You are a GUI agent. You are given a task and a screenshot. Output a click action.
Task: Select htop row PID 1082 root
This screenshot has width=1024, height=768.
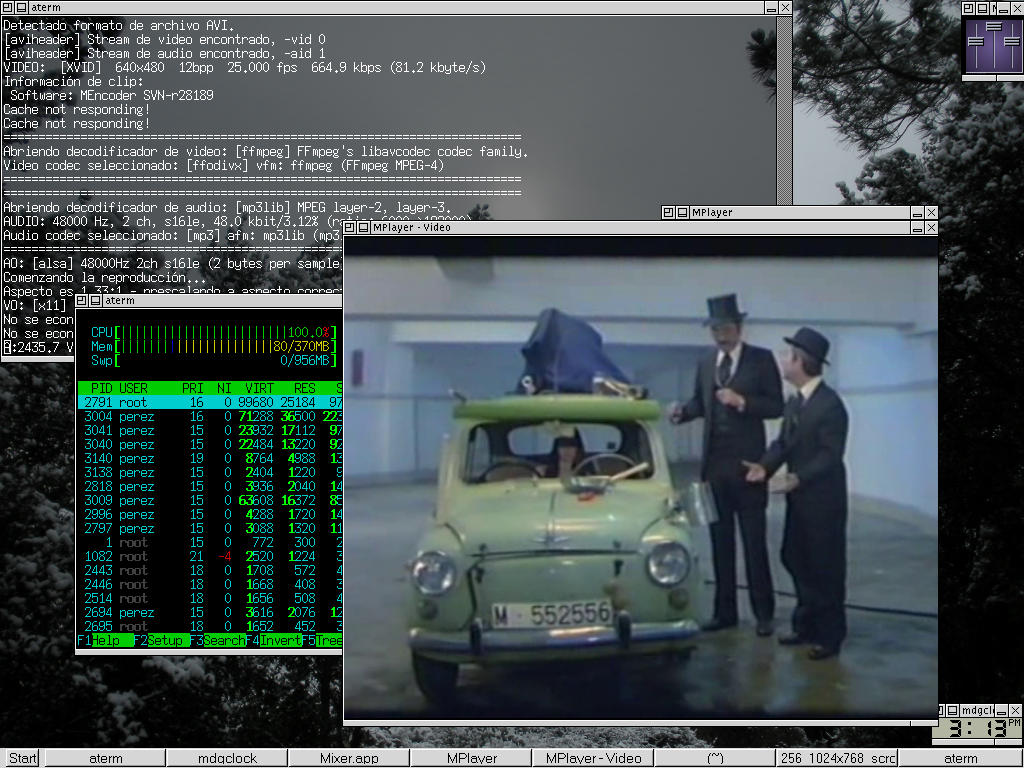point(210,556)
